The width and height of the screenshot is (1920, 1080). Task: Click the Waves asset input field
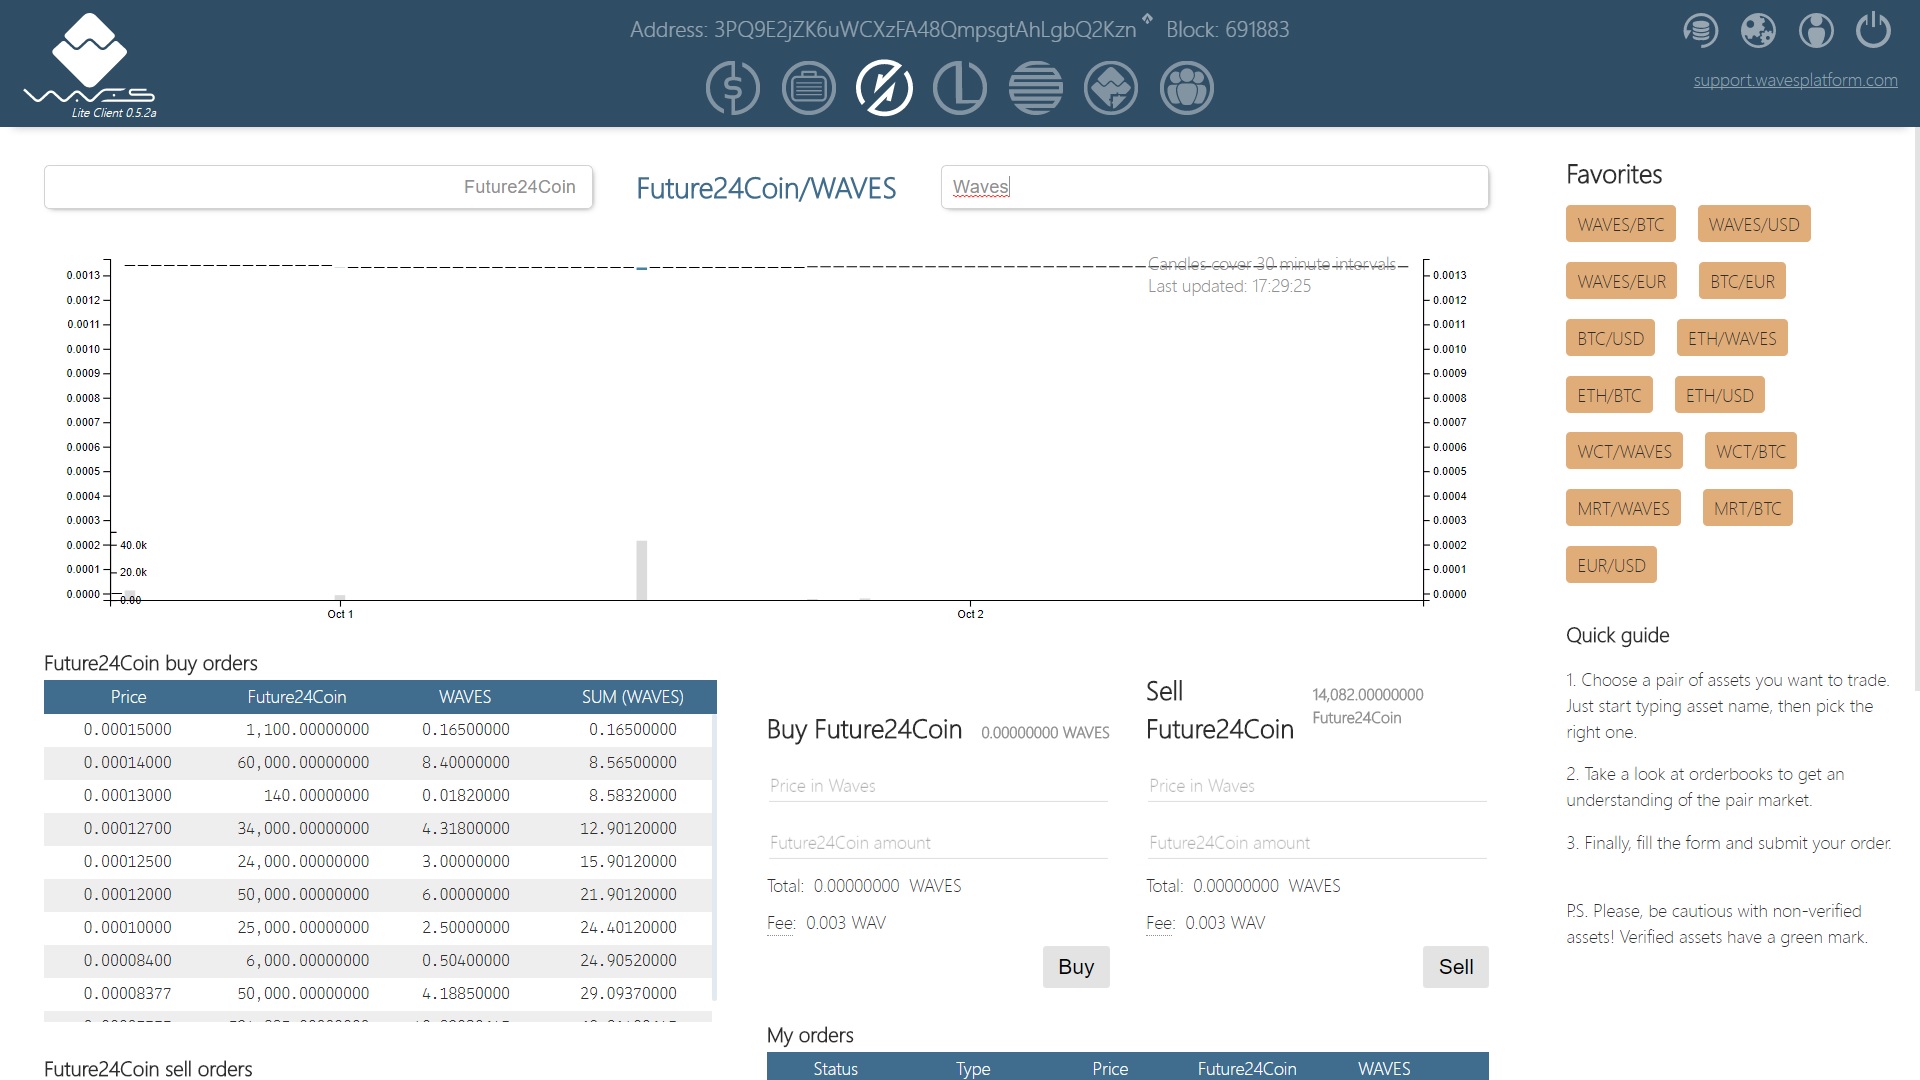1214,187
